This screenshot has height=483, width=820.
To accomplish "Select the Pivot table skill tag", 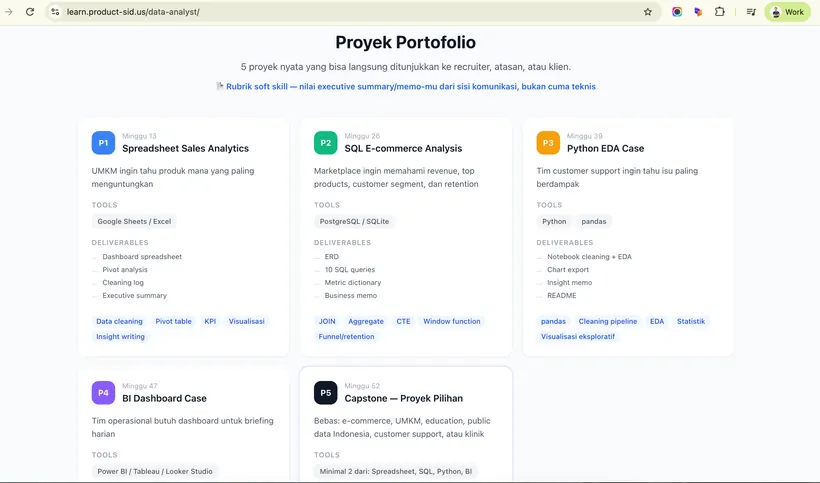I will coord(173,321).
